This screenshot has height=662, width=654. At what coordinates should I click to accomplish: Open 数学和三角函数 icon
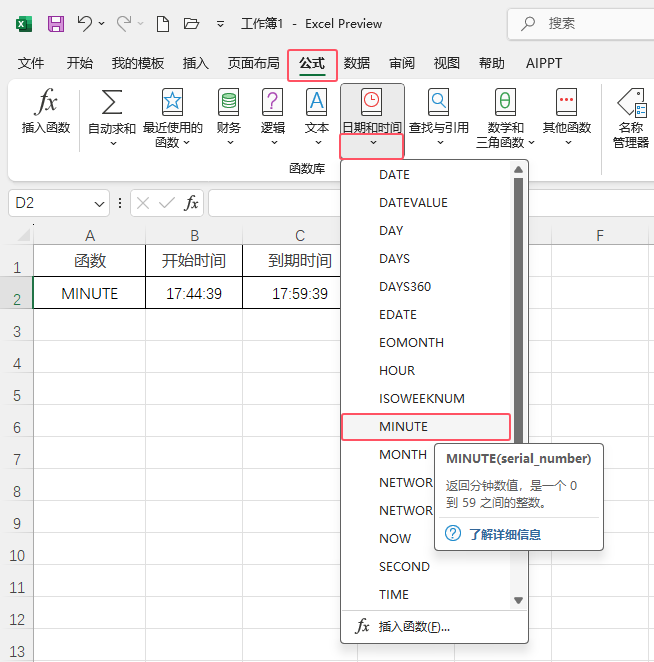click(505, 102)
